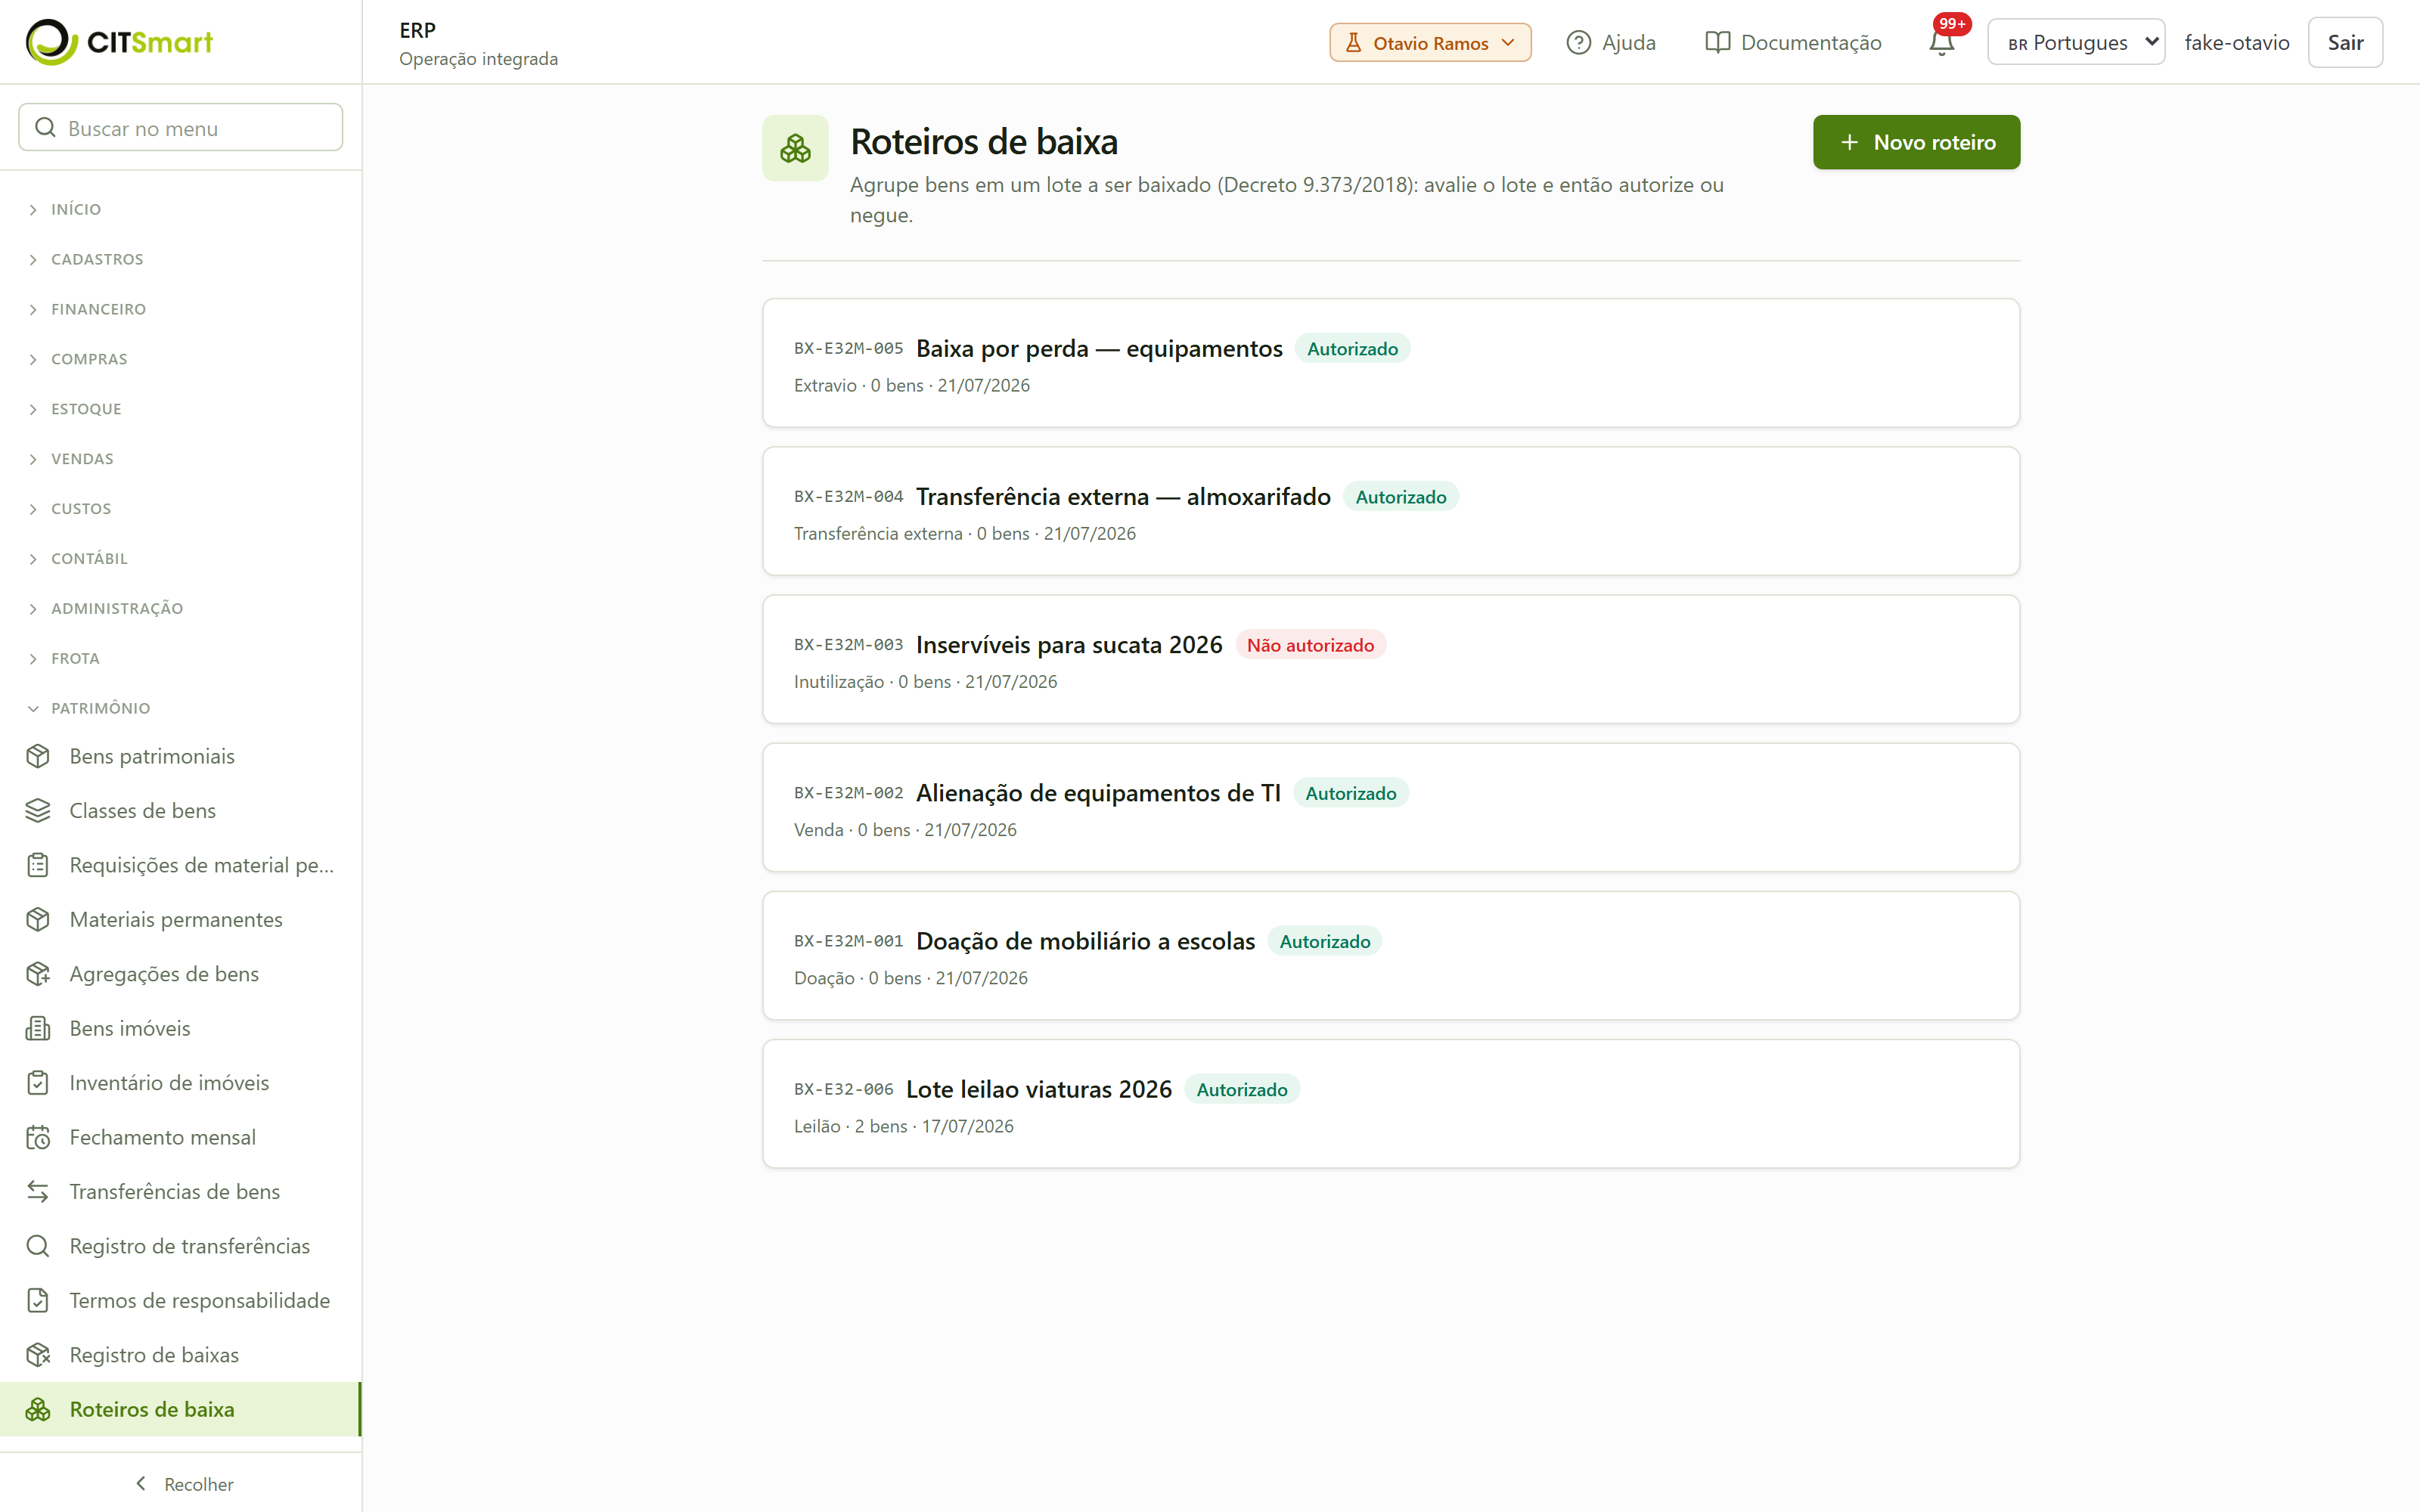
Task: Click the Transferências de bens arrows icon
Action: 38,1191
